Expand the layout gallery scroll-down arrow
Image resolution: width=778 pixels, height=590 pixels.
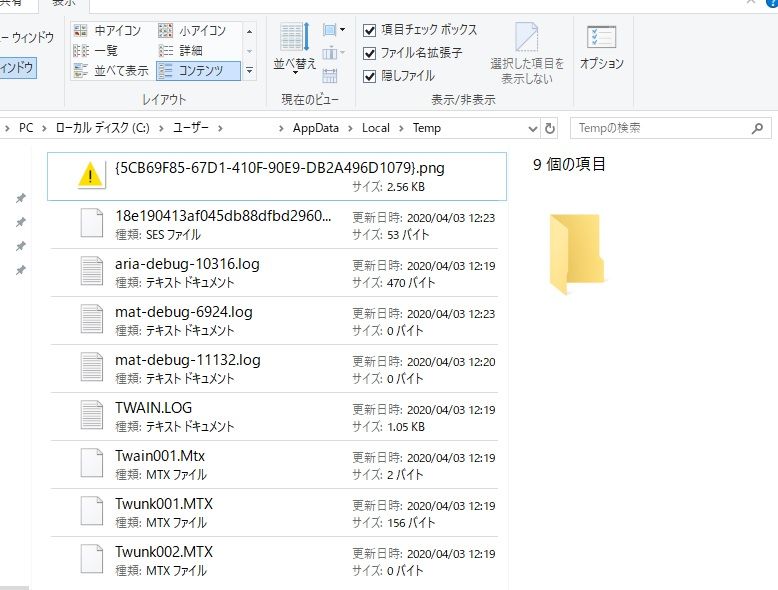coord(249,51)
